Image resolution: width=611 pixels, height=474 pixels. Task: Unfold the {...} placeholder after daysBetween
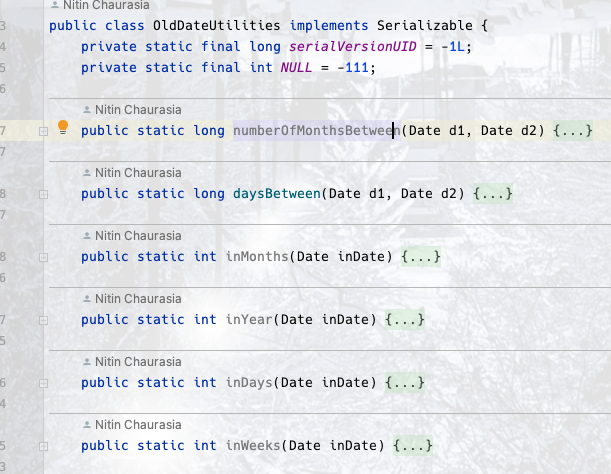(493, 194)
